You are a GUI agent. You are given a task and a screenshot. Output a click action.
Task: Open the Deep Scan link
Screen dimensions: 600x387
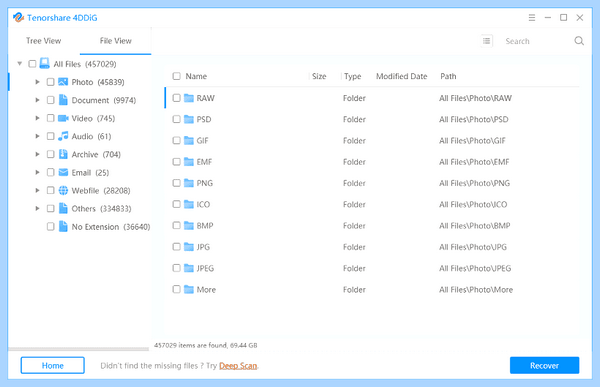(238, 366)
